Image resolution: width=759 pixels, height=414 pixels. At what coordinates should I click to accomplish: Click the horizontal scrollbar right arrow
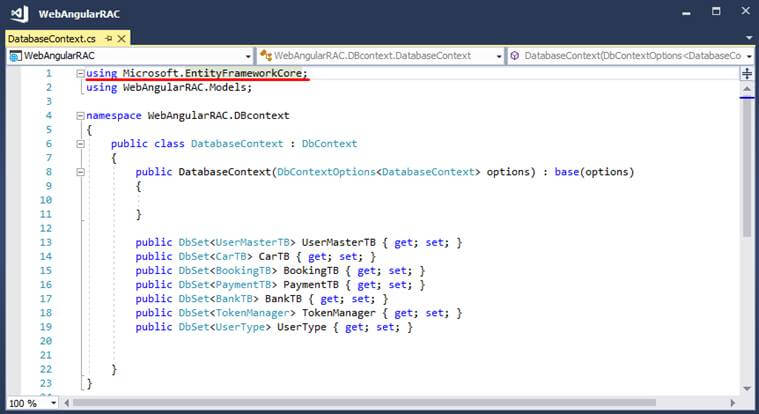click(x=733, y=403)
